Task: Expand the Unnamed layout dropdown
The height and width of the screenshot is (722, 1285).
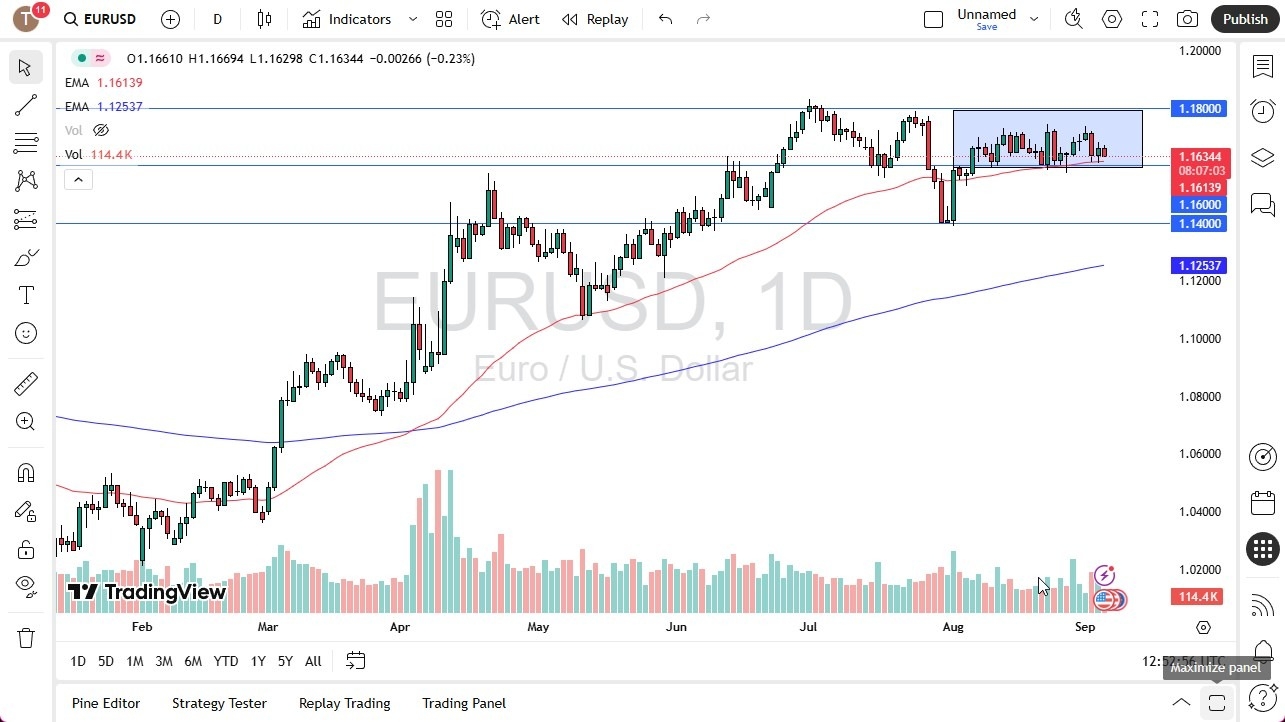Action: pos(1034,17)
